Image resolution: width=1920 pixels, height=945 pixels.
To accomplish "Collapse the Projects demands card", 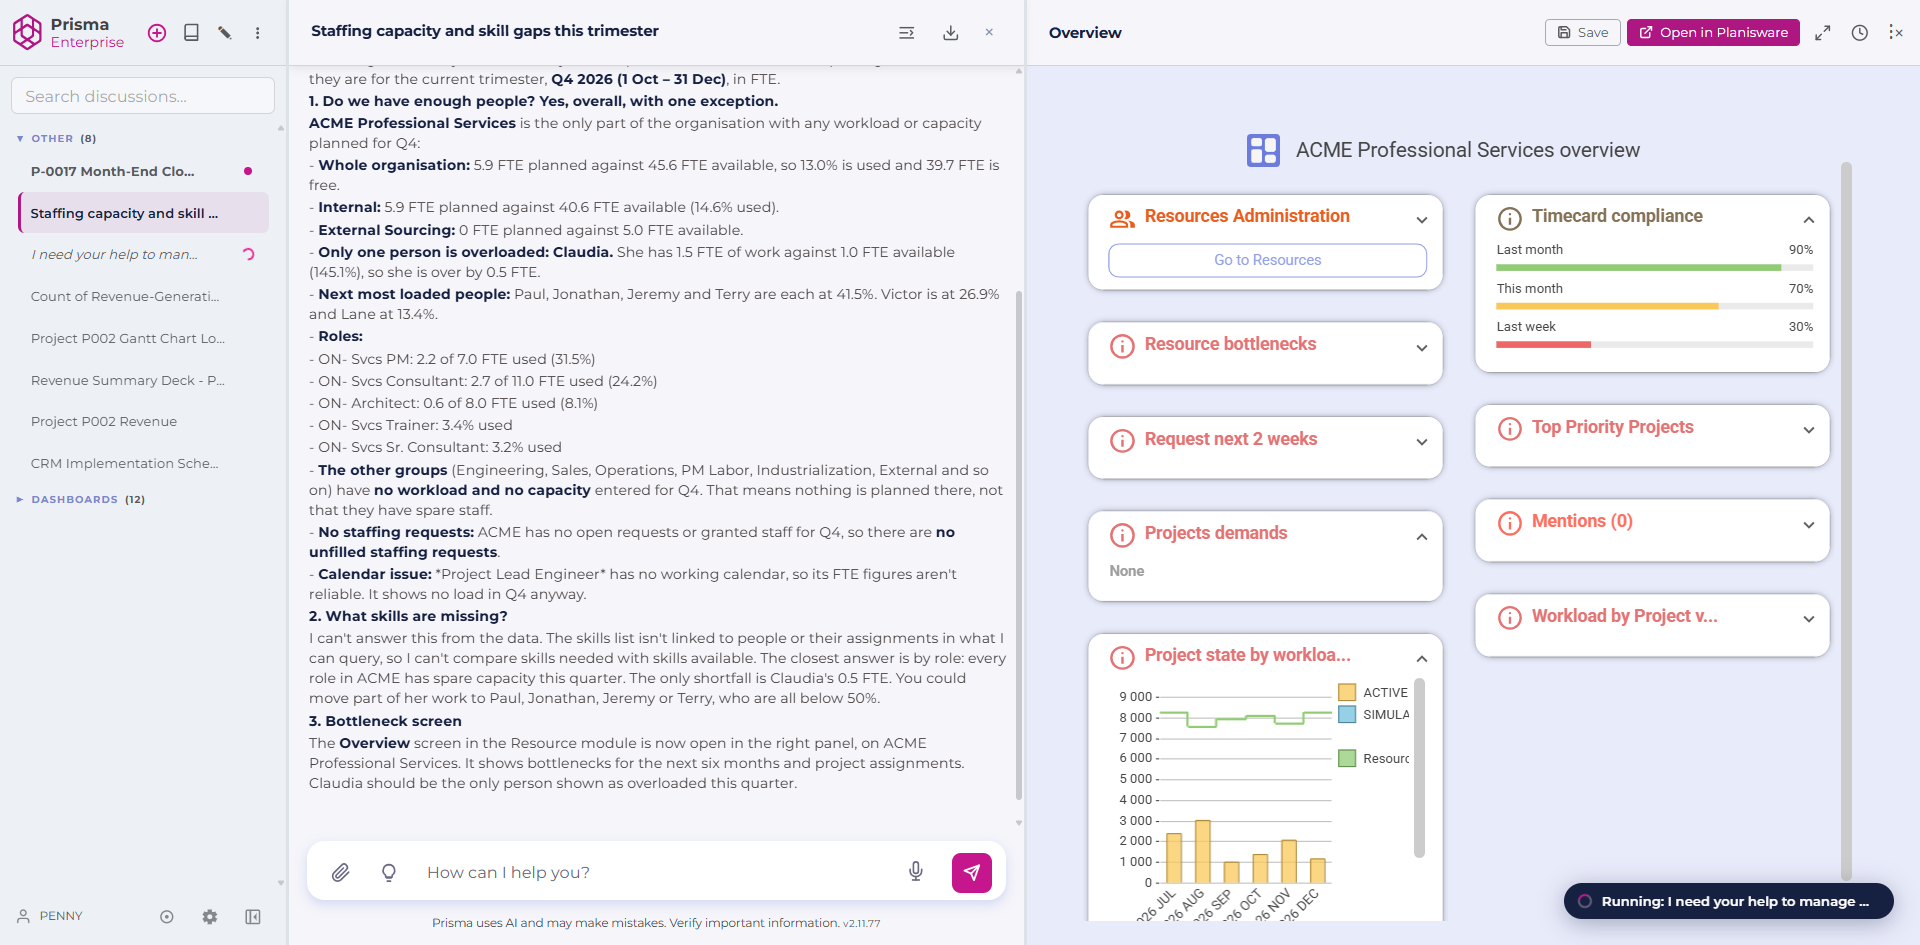I will 1422,537.
